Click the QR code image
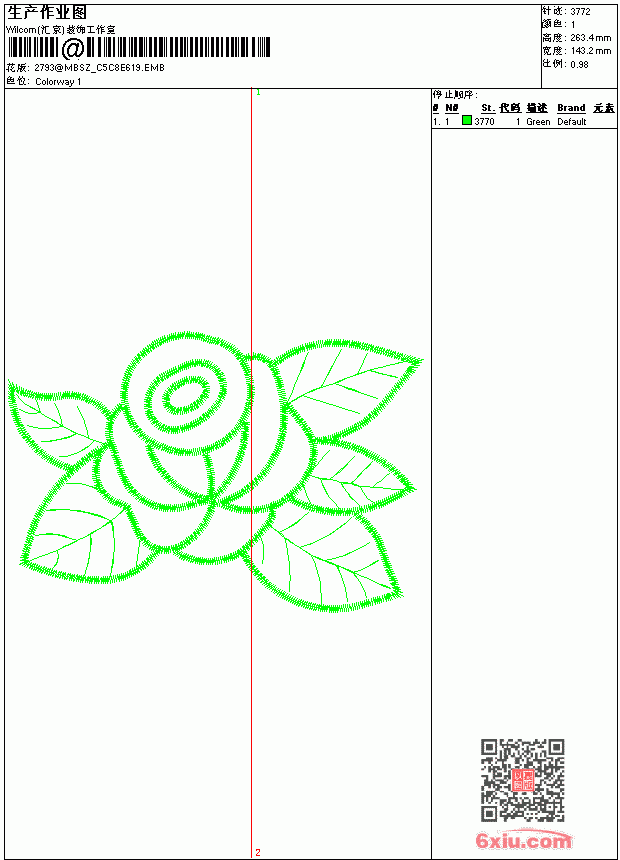The height and width of the screenshot is (860, 620). click(523, 780)
